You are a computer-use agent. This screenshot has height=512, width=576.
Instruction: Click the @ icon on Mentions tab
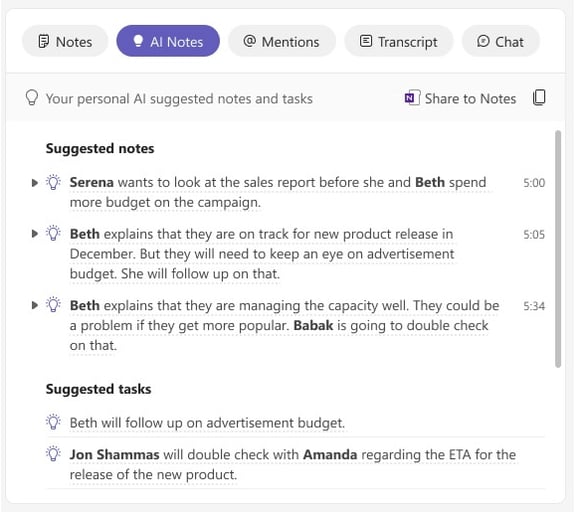coord(250,41)
